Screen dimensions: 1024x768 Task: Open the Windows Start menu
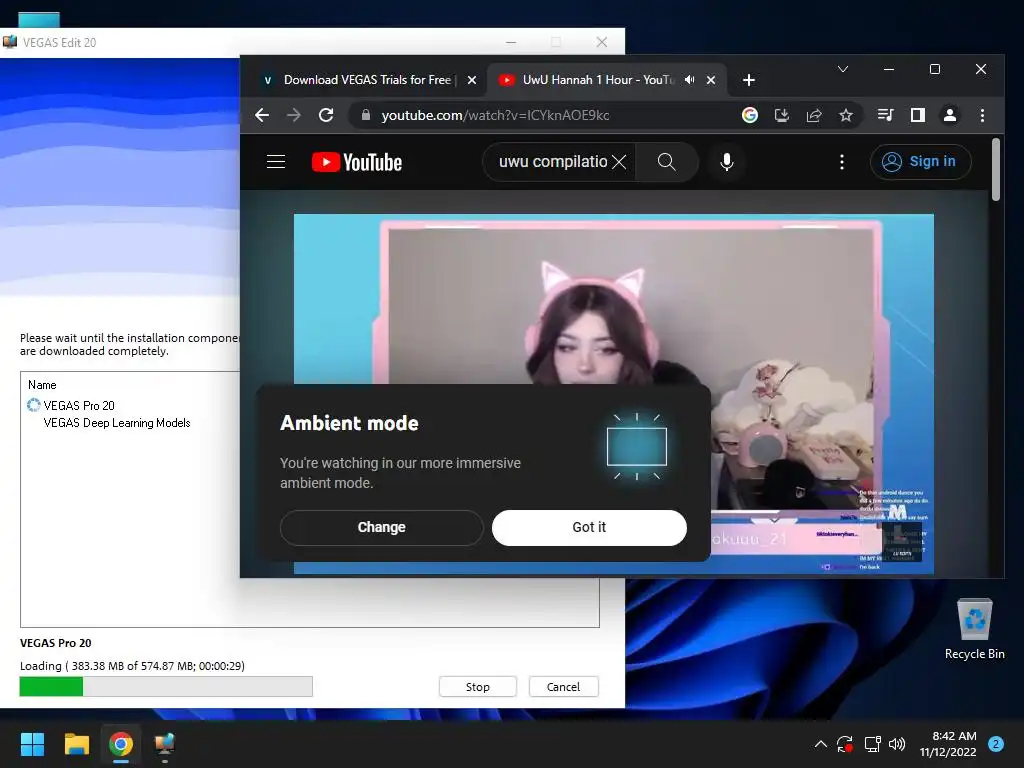click(32, 744)
